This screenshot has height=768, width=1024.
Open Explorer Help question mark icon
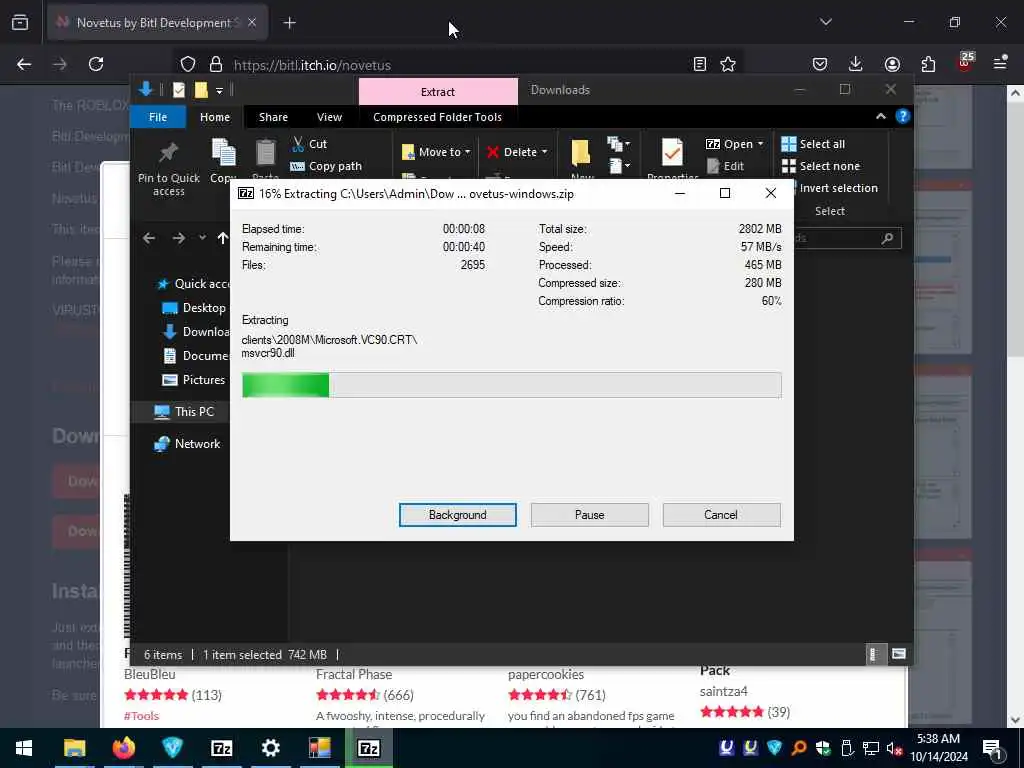click(x=903, y=116)
